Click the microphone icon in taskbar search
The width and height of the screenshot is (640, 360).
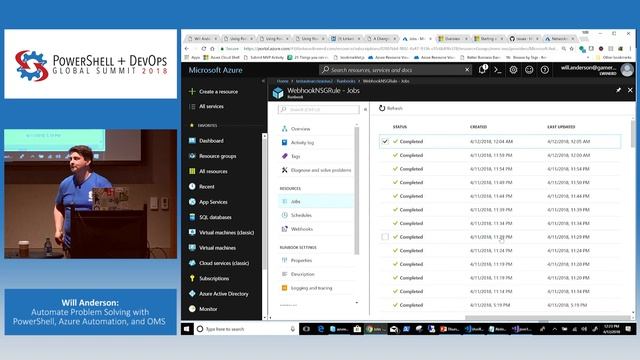(x=293, y=329)
